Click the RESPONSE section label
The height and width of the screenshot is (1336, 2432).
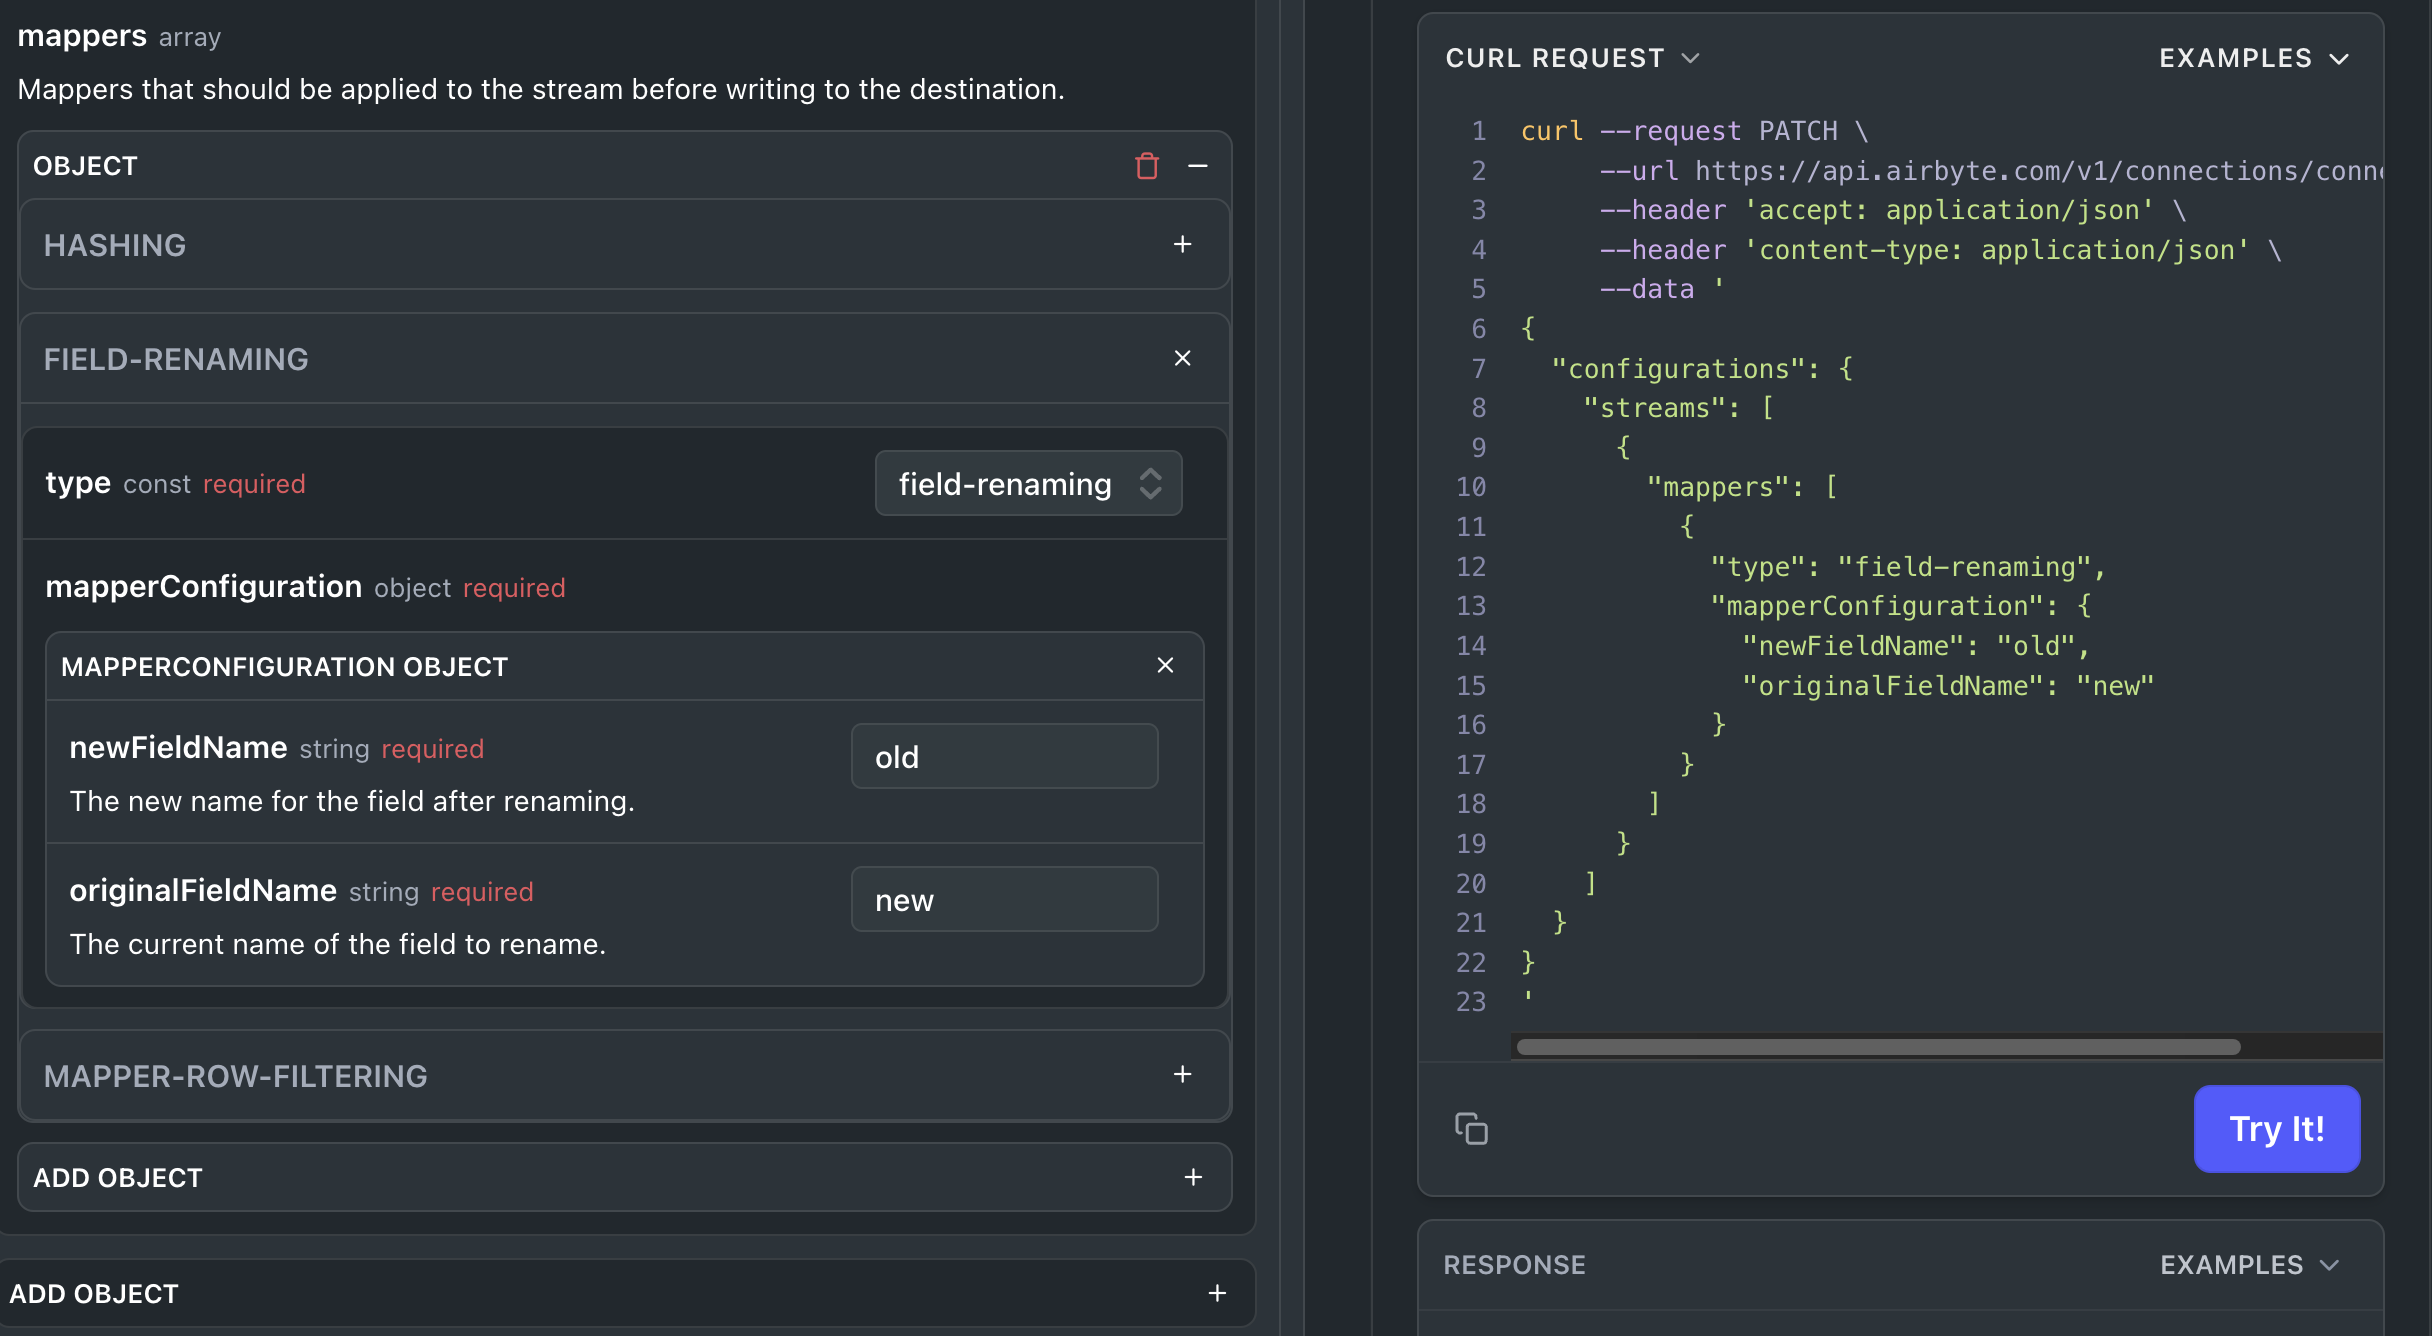[x=1513, y=1264]
